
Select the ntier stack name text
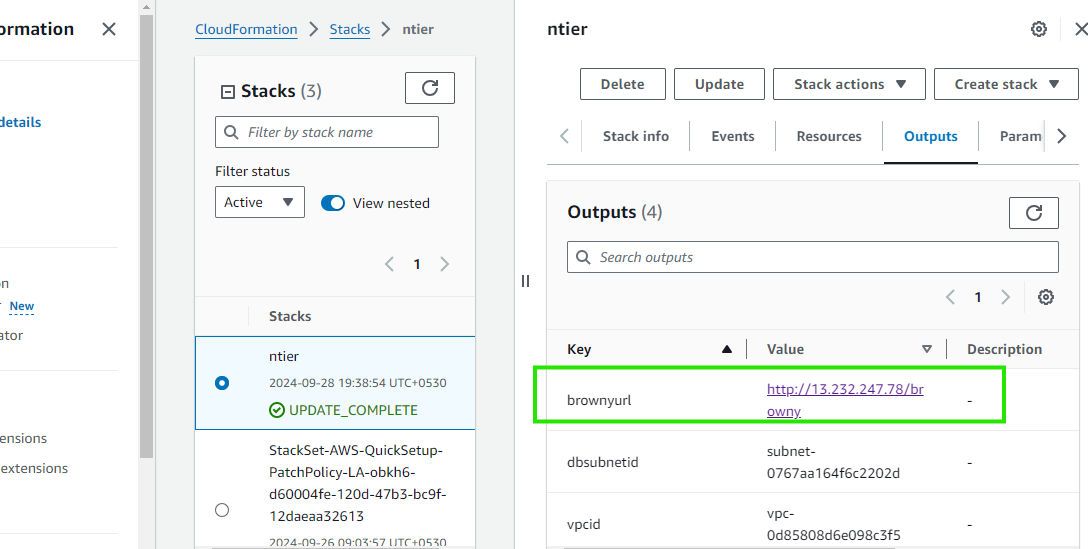(284, 356)
